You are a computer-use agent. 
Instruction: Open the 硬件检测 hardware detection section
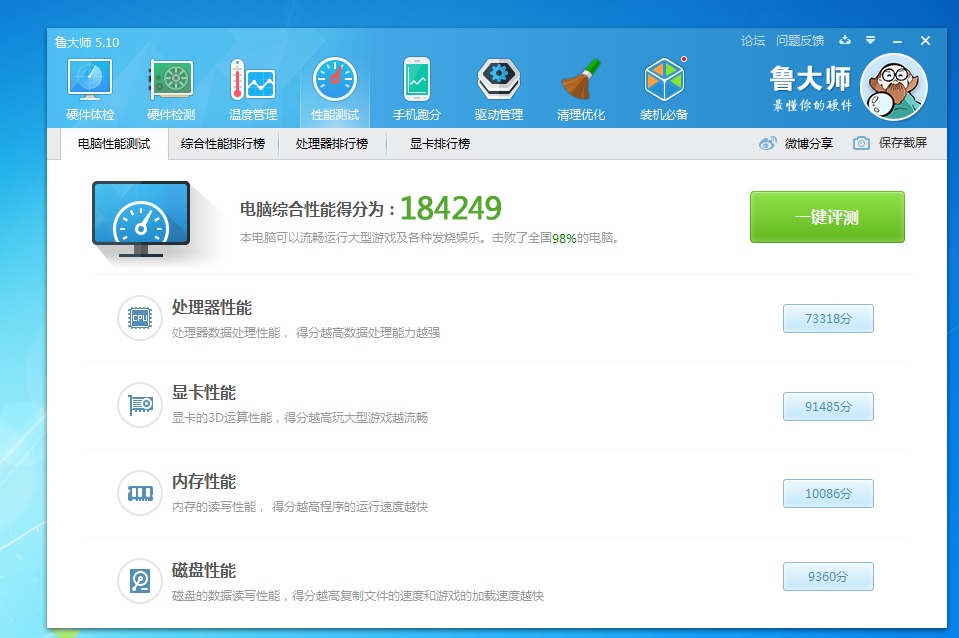(171, 89)
